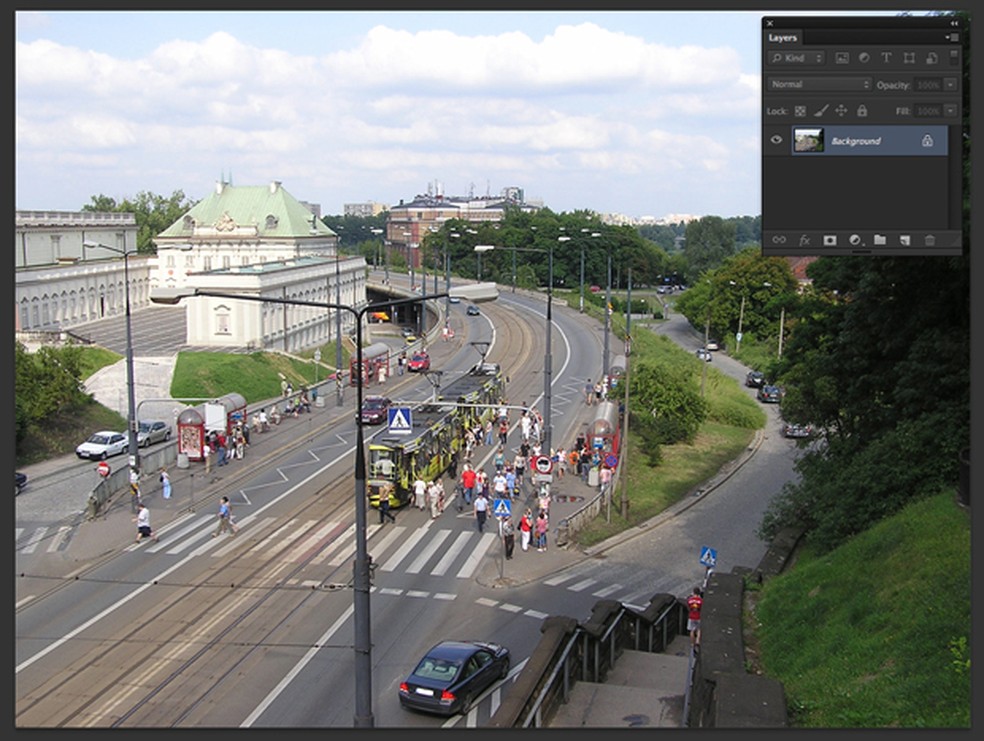Click the Fill value field
984x741 pixels.
(928, 111)
